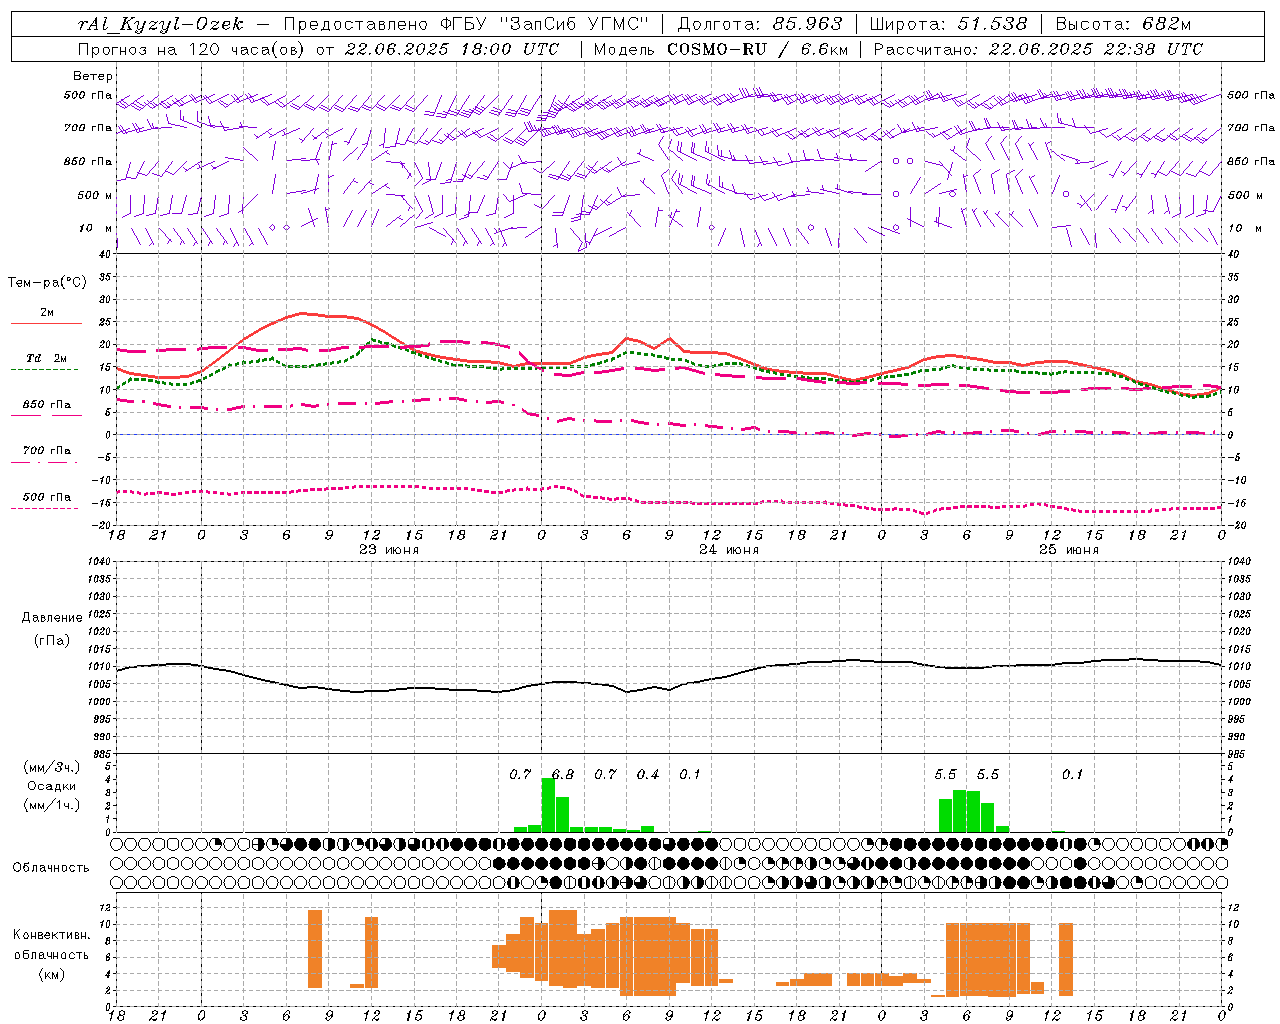The height and width of the screenshot is (1024, 1280).
Task: Click the (гПа) pressure unit label
Action: click(x=52, y=641)
